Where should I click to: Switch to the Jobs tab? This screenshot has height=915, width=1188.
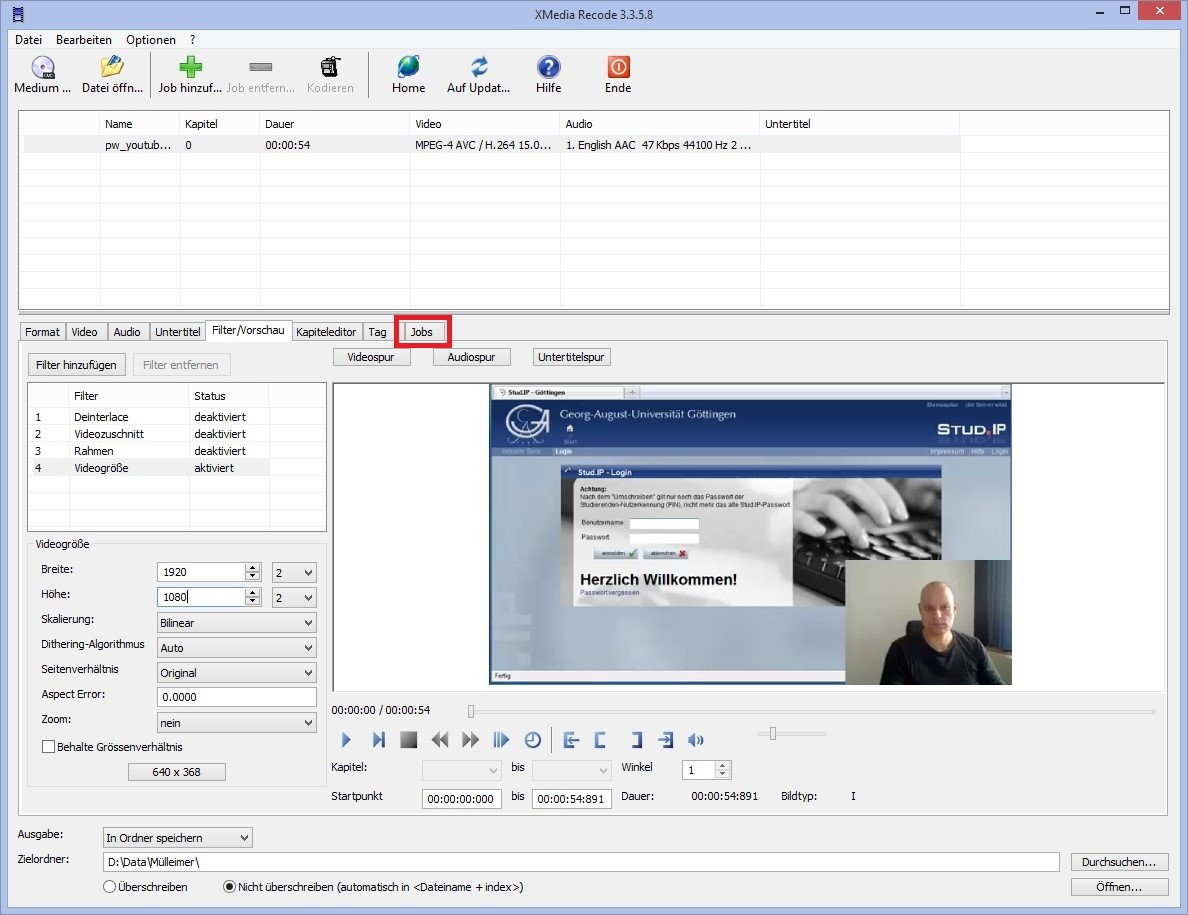[x=422, y=332]
